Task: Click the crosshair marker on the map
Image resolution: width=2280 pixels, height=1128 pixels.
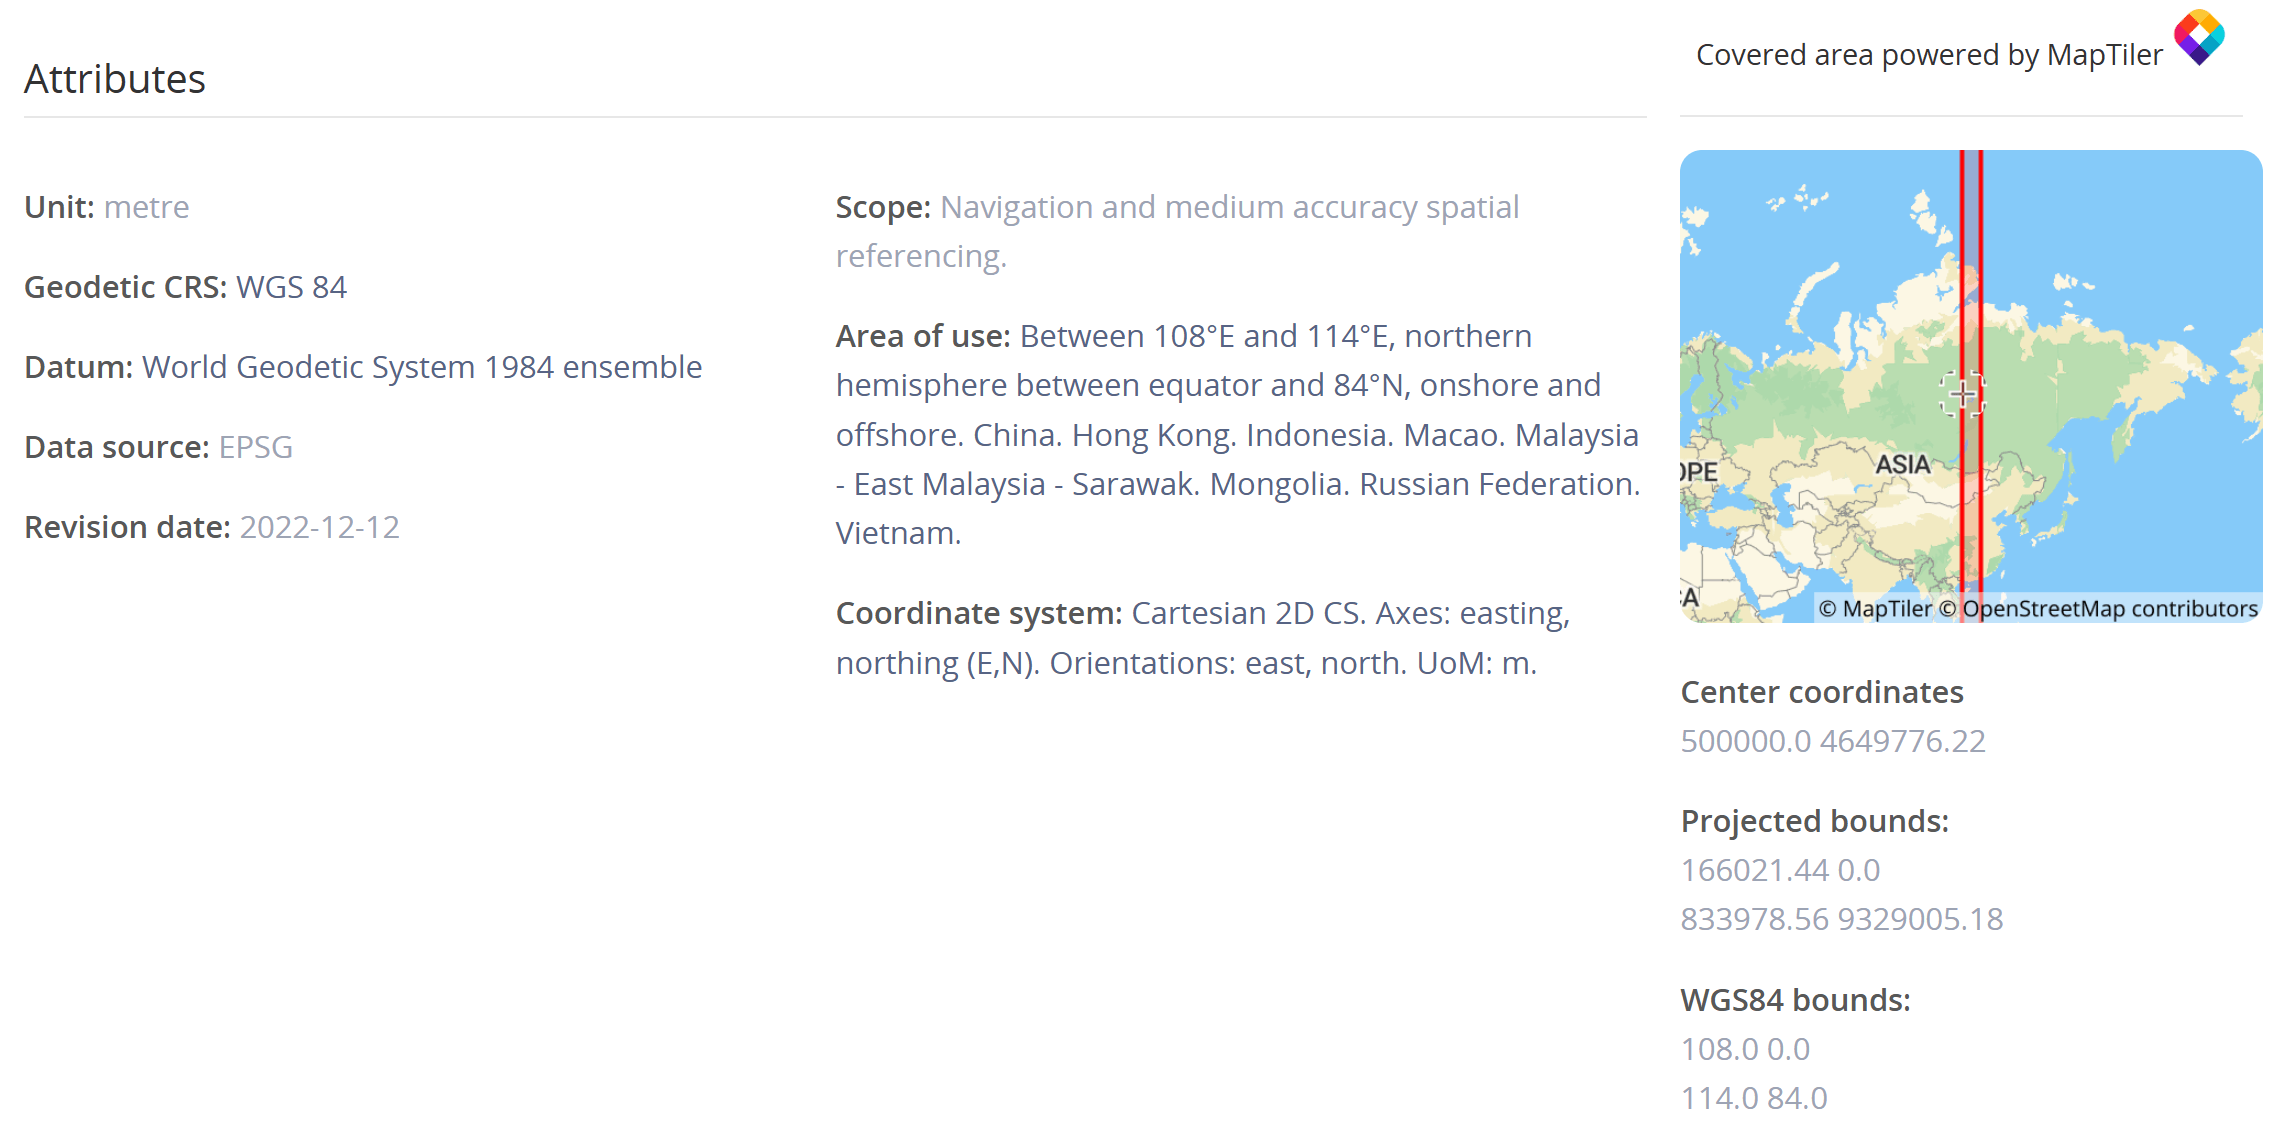Action: coord(1962,393)
